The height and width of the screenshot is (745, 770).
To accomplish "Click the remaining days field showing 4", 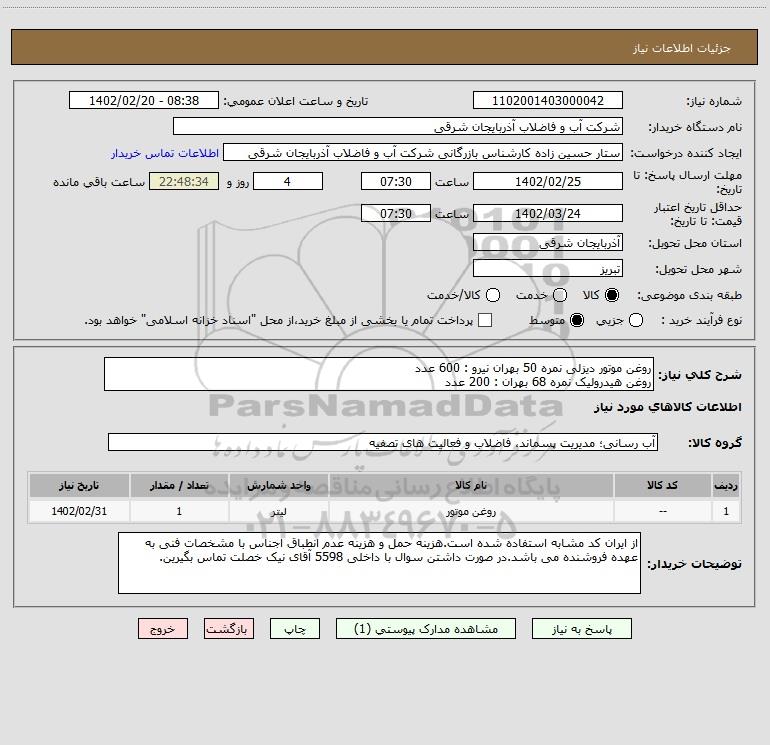I will tap(288, 181).
